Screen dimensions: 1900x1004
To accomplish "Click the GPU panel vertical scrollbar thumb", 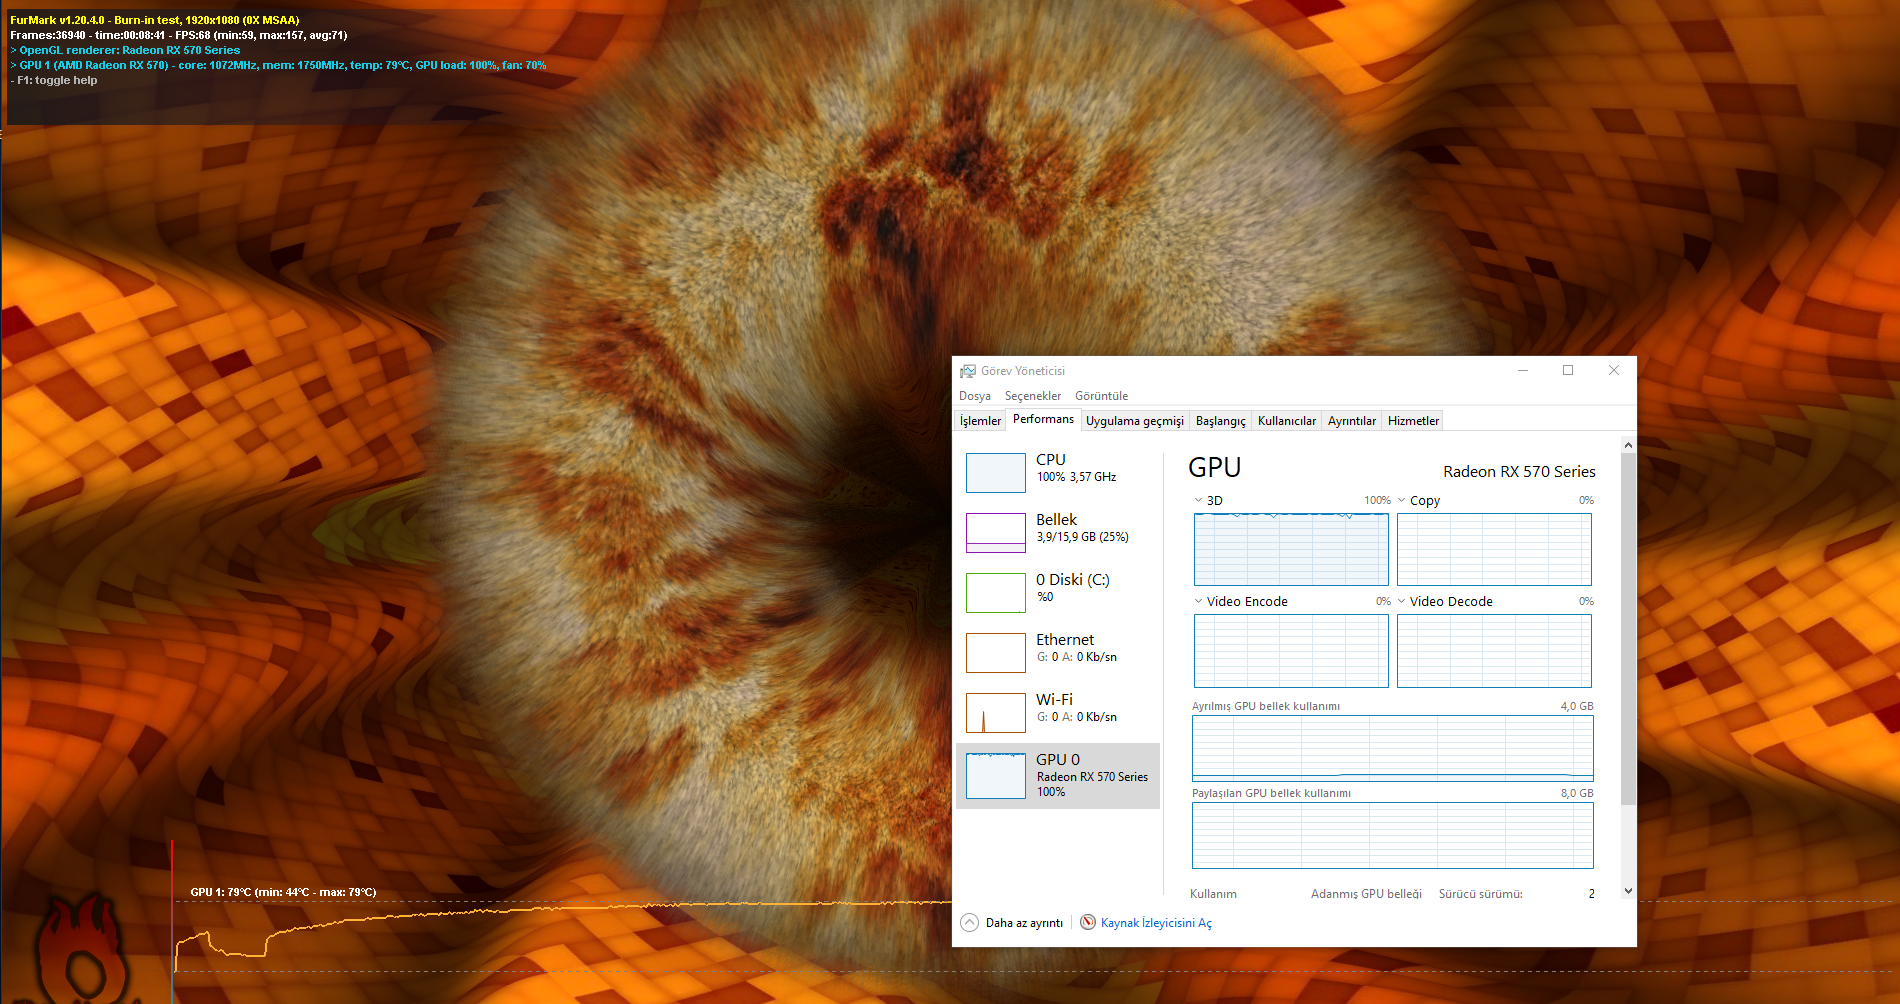I will tap(1628, 628).
